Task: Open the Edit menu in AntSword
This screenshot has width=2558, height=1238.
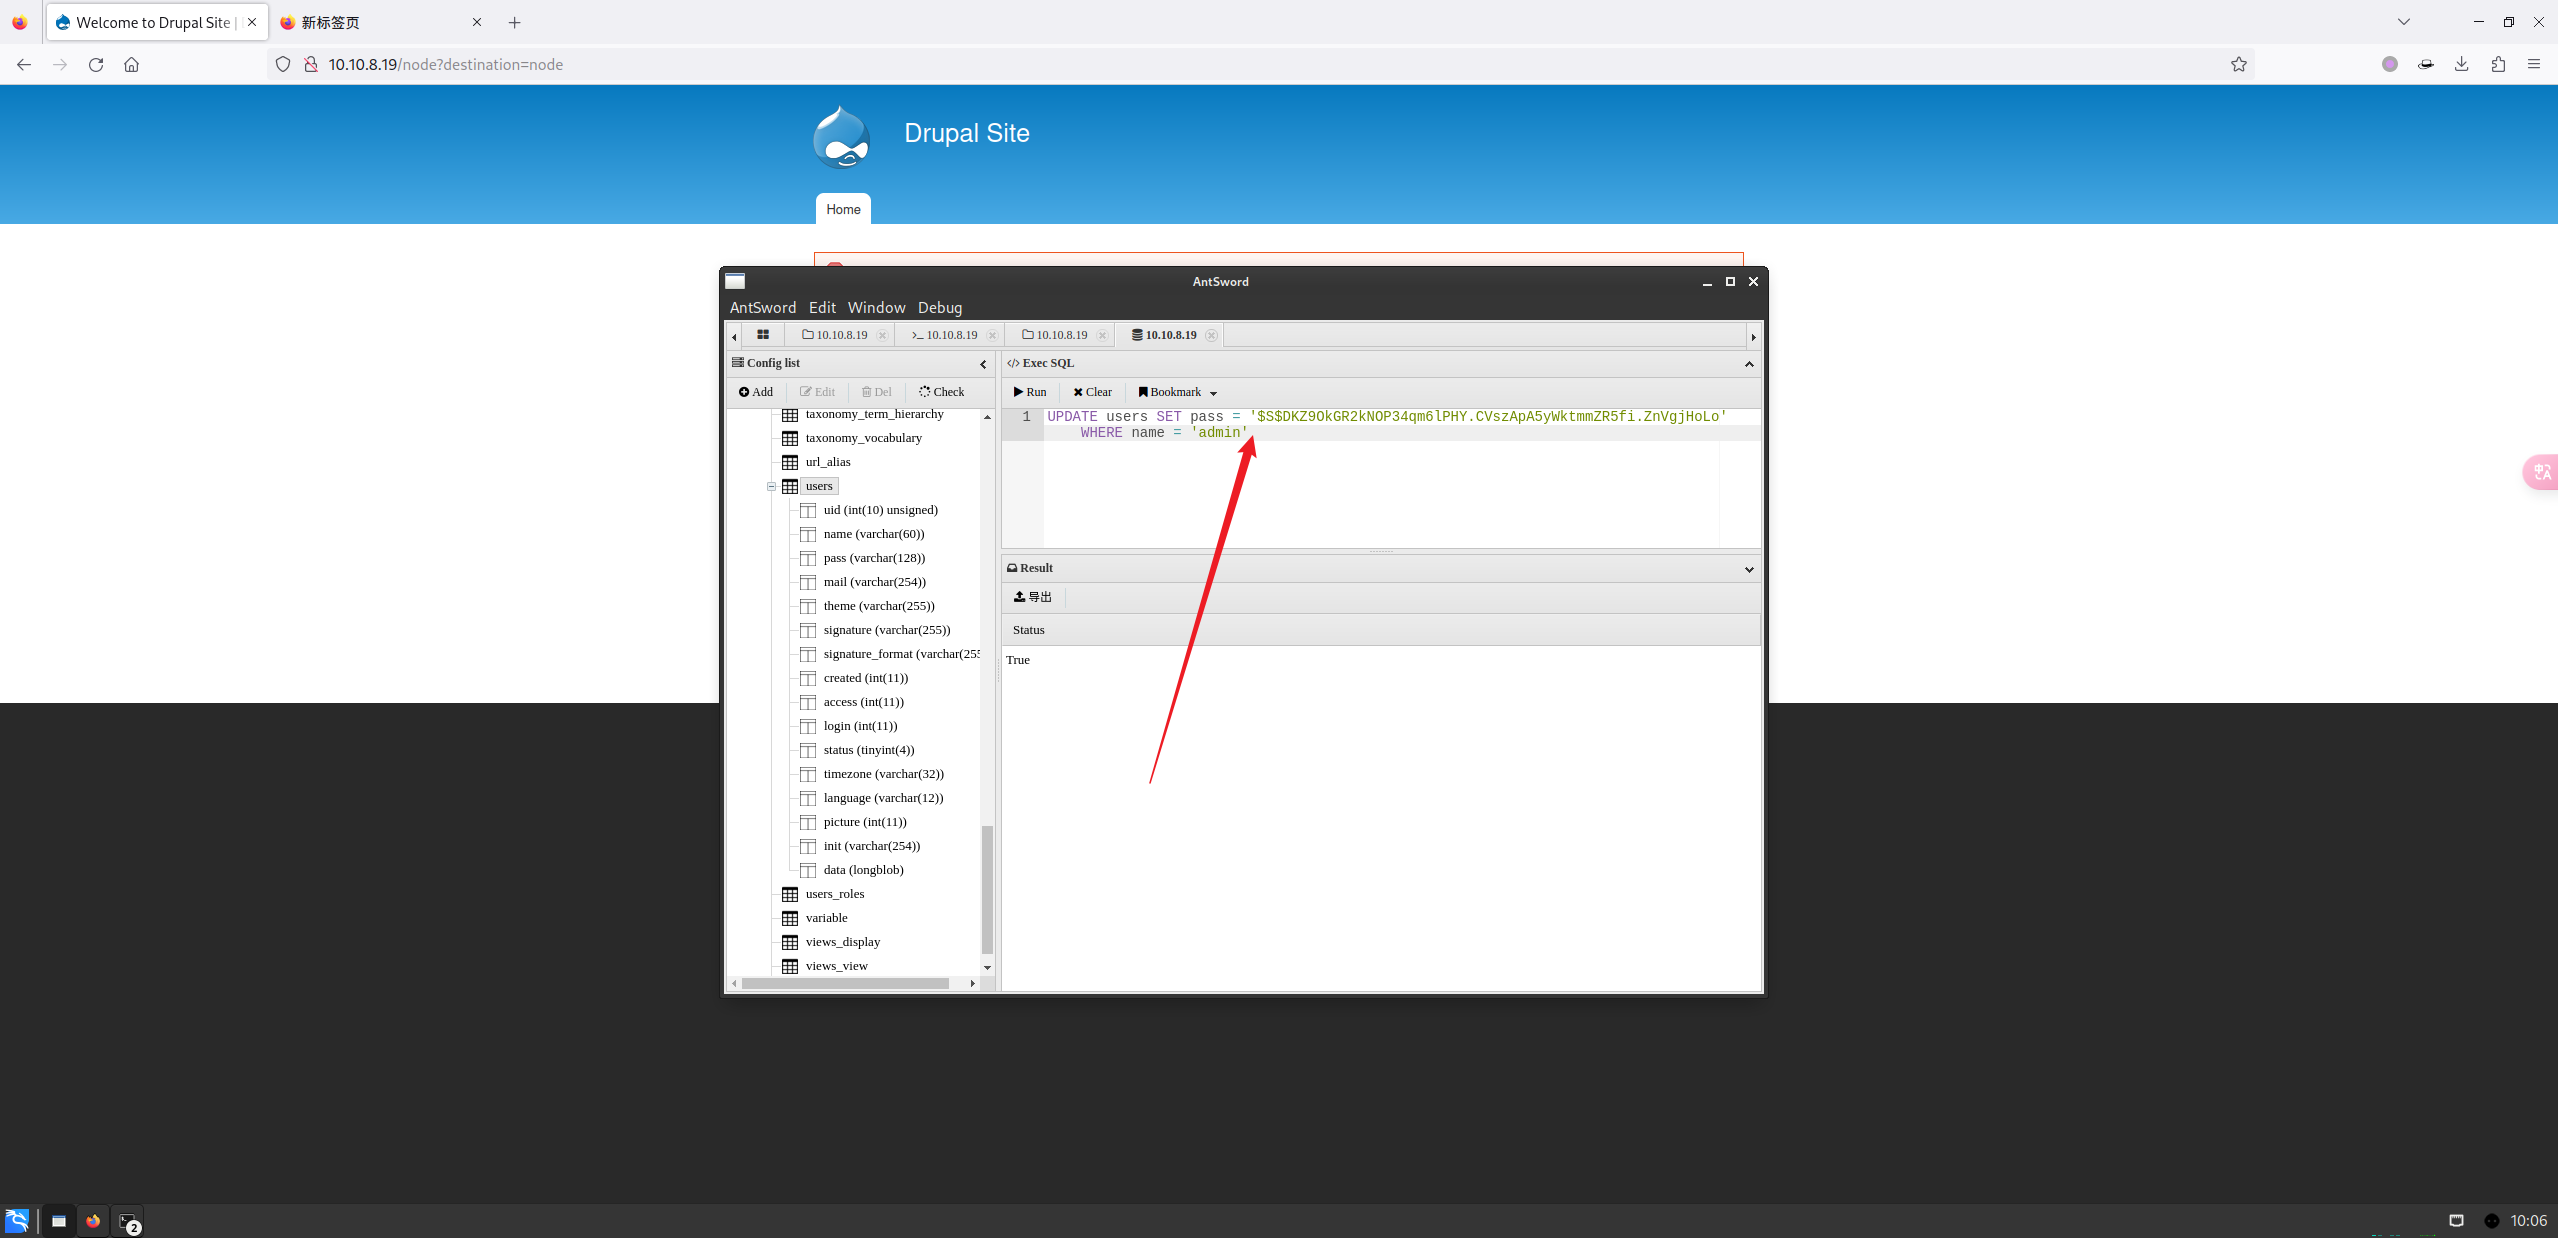Action: pos(822,308)
